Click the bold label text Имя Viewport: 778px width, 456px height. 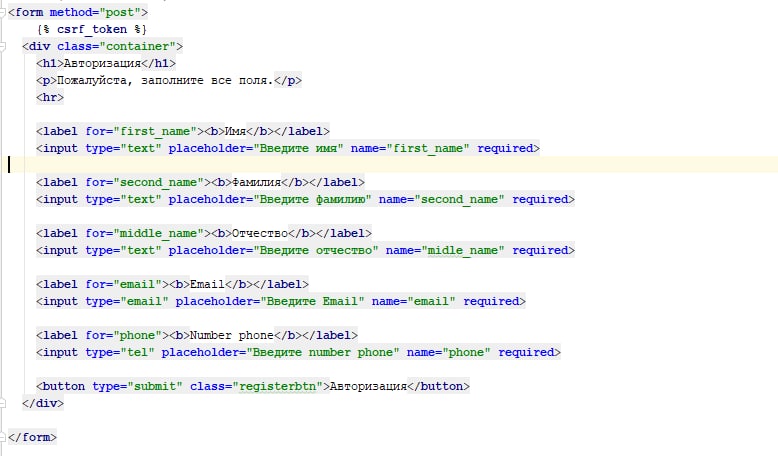point(235,131)
